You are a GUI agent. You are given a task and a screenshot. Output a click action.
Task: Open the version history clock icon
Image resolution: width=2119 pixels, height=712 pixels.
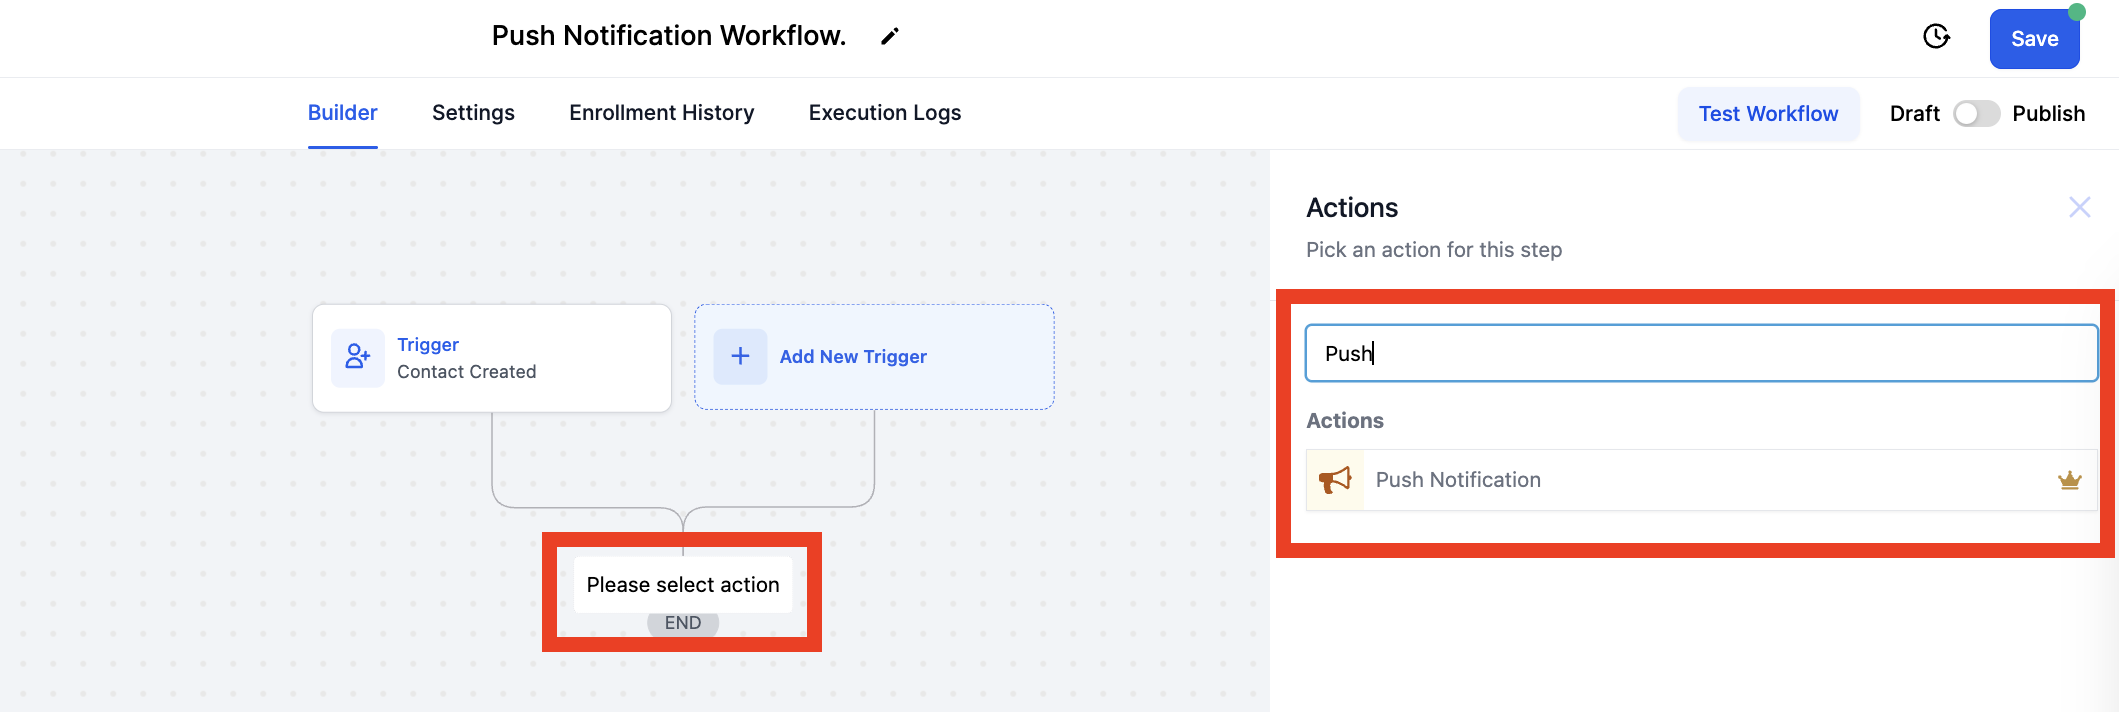(x=1936, y=37)
